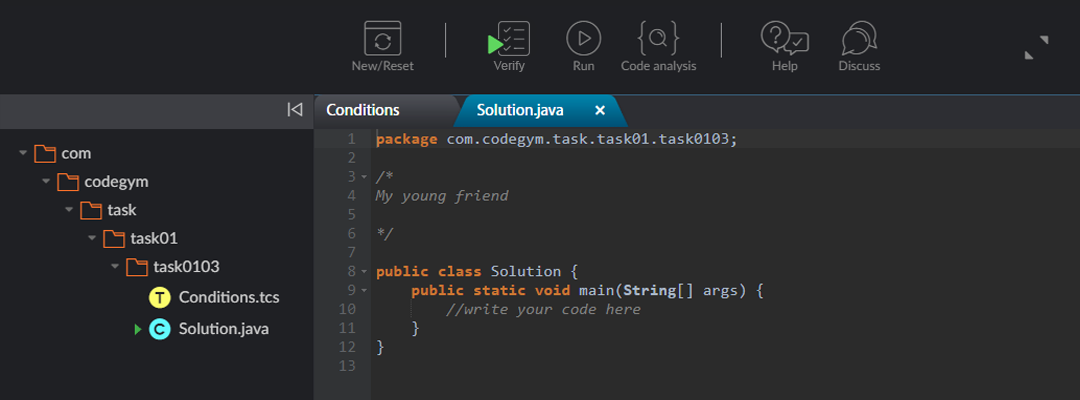
Task: Click the yellow T icon of Conditions.tcs
Action: click(x=159, y=297)
